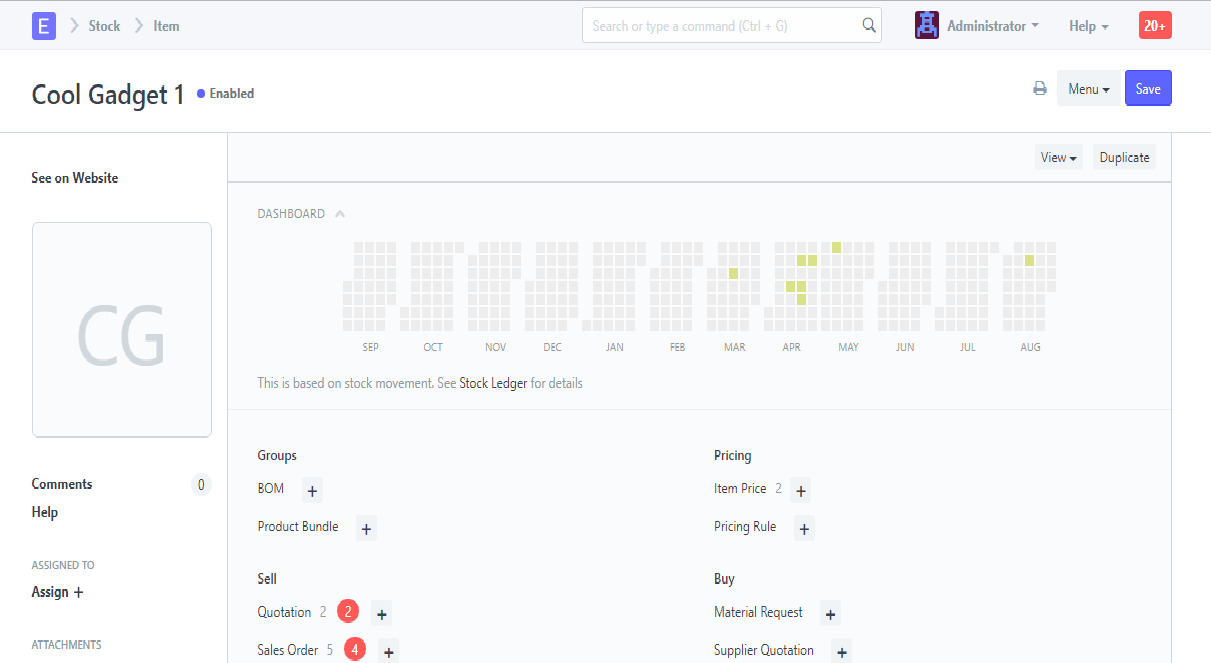Create new Material Request with plus
The height and width of the screenshot is (663, 1211).
[830, 613]
